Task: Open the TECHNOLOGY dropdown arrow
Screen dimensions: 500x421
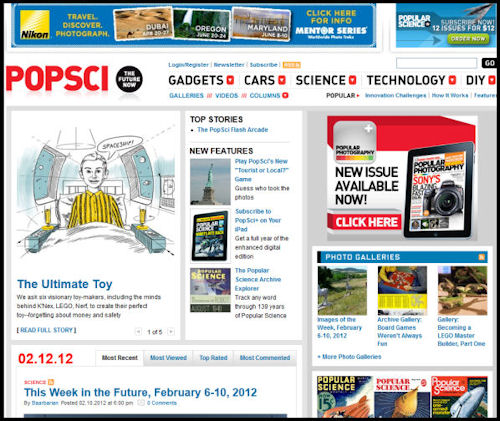Action: (x=452, y=80)
